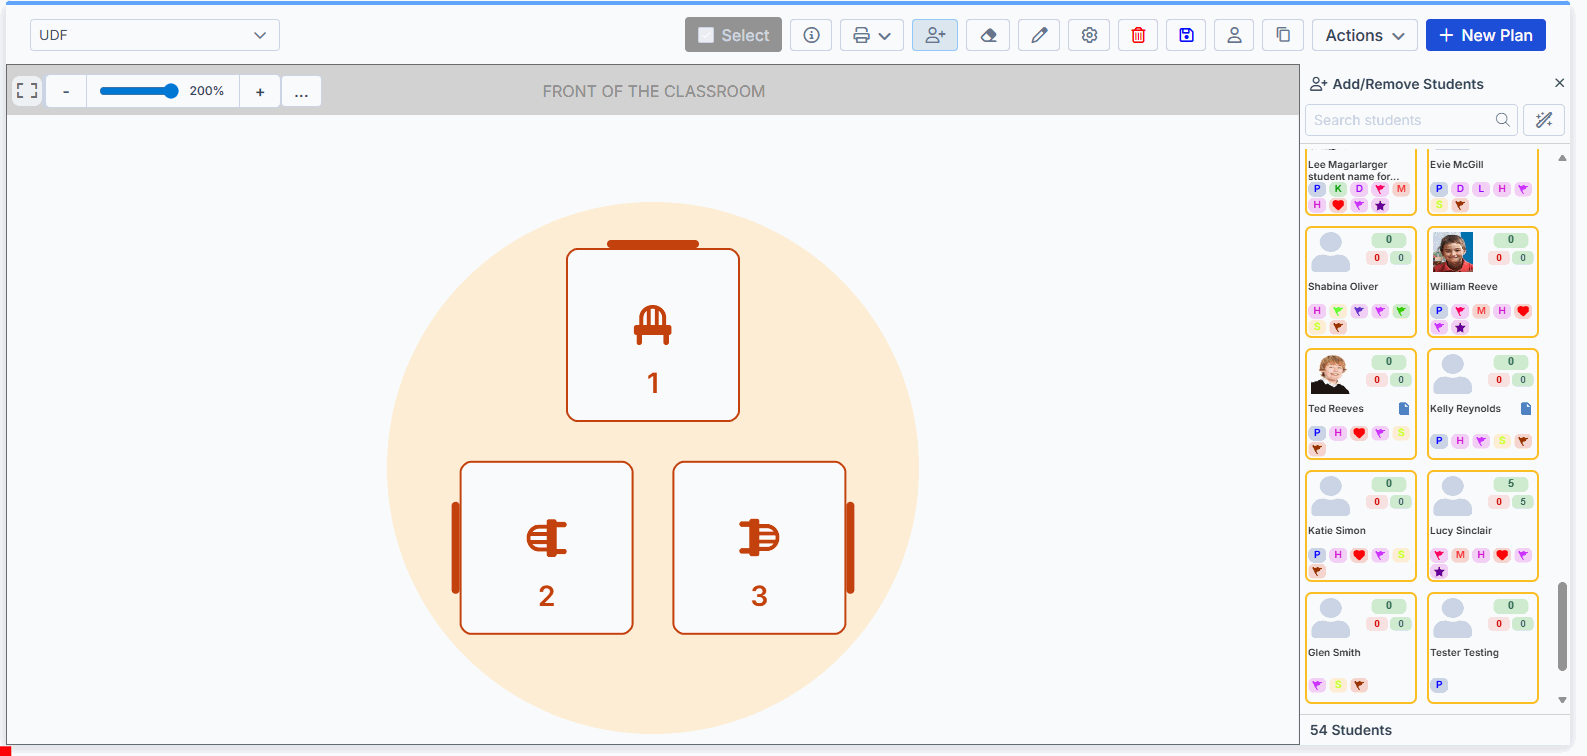Click the zoom level slider
Viewport: 1587px width, 756px height.
[x=138, y=91]
